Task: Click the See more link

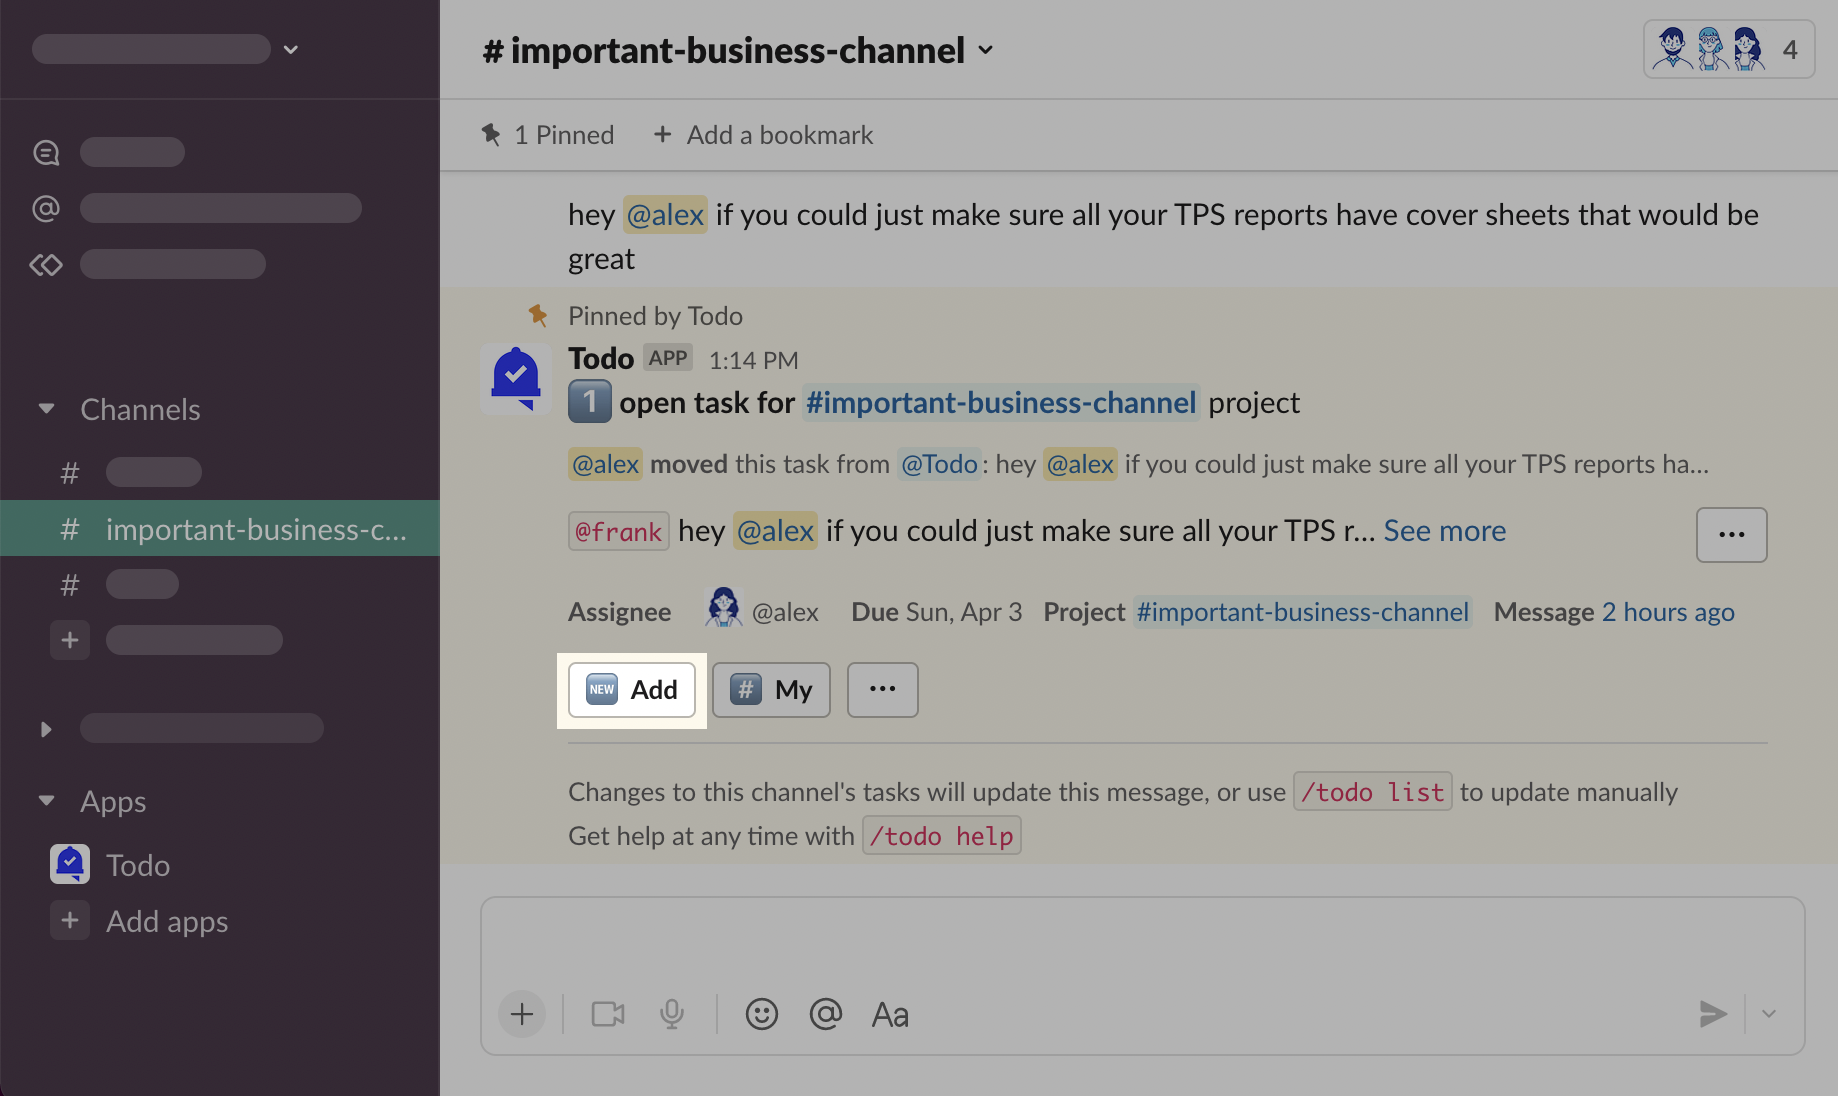Action: click(1444, 531)
